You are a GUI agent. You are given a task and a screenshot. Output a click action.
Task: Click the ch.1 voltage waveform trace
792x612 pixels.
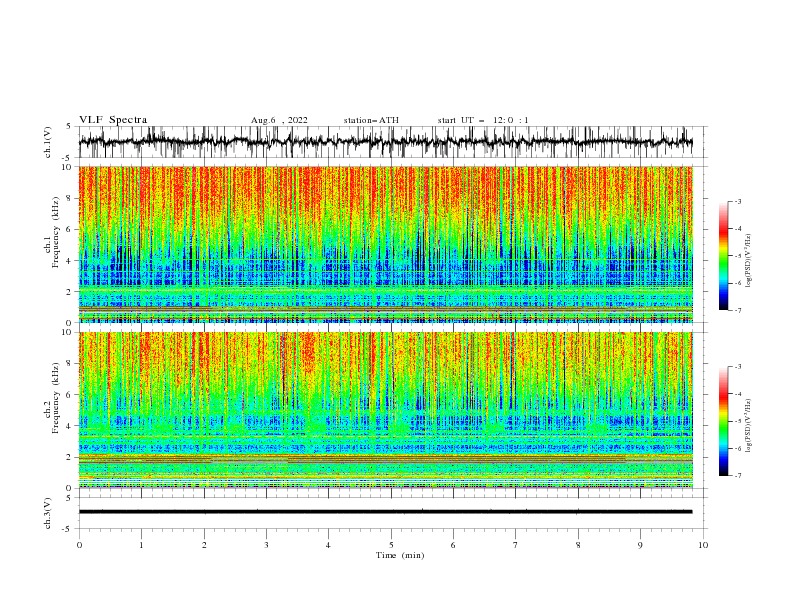[x=385, y=142]
